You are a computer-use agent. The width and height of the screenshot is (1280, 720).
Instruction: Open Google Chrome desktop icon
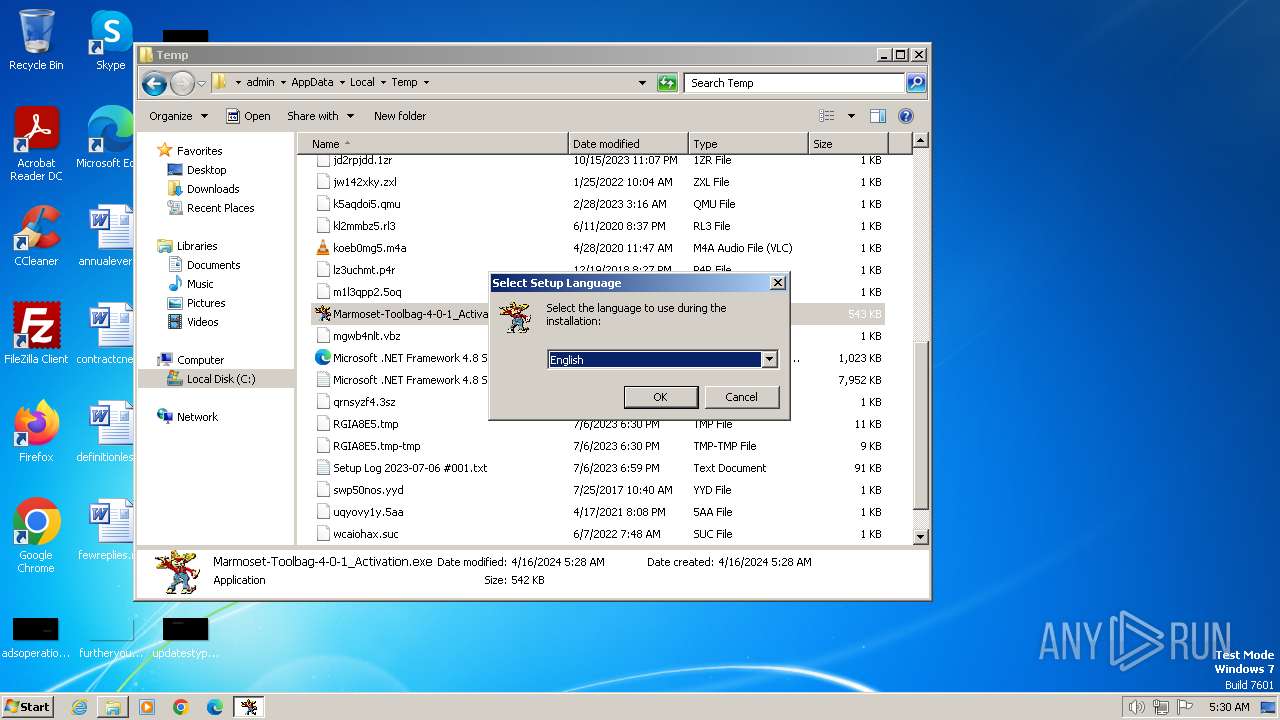click(x=36, y=535)
